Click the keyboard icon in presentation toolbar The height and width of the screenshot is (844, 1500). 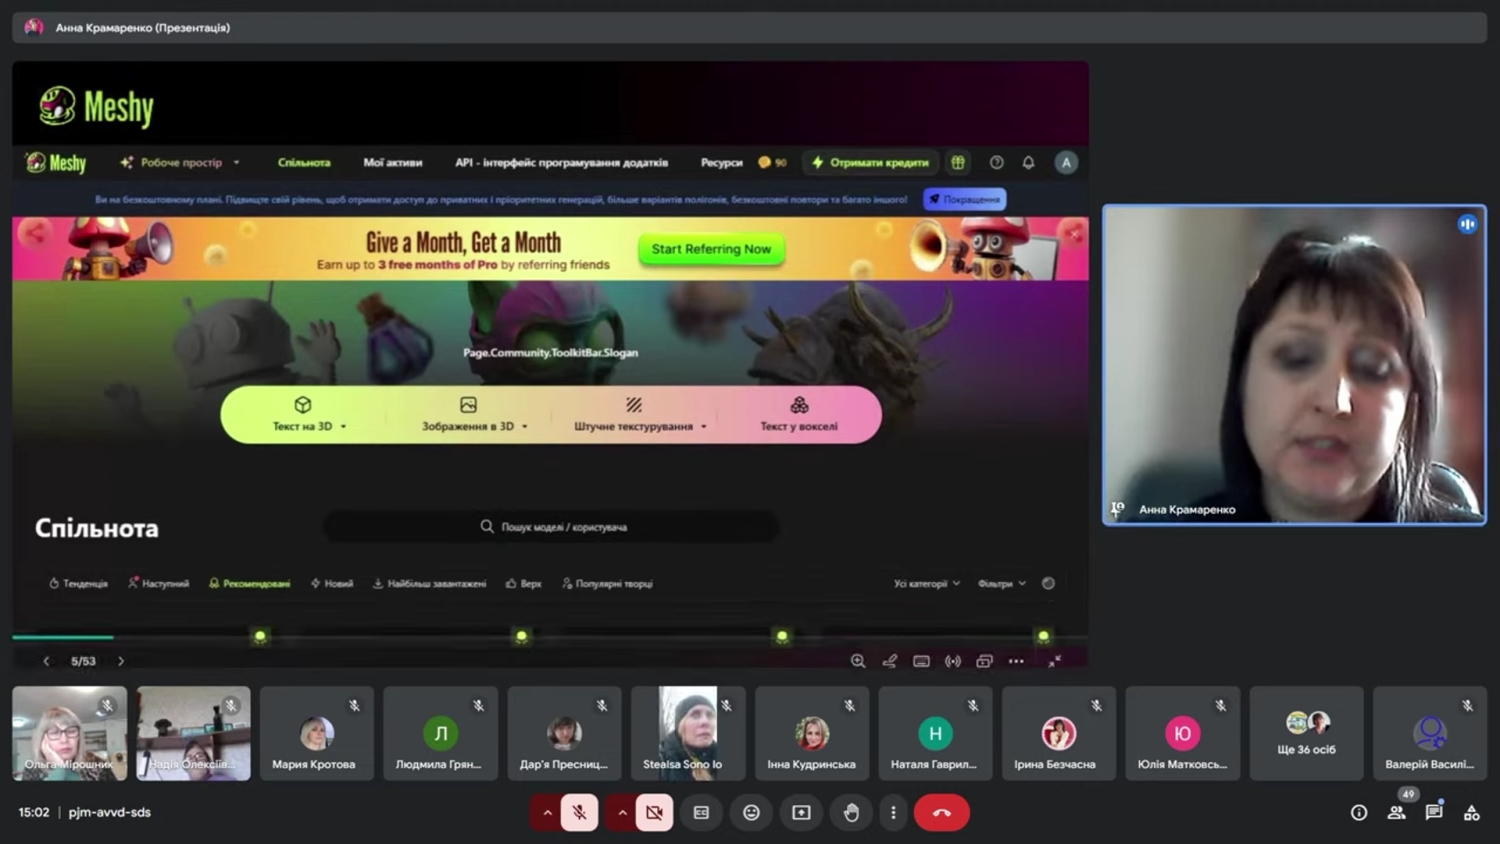922,661
